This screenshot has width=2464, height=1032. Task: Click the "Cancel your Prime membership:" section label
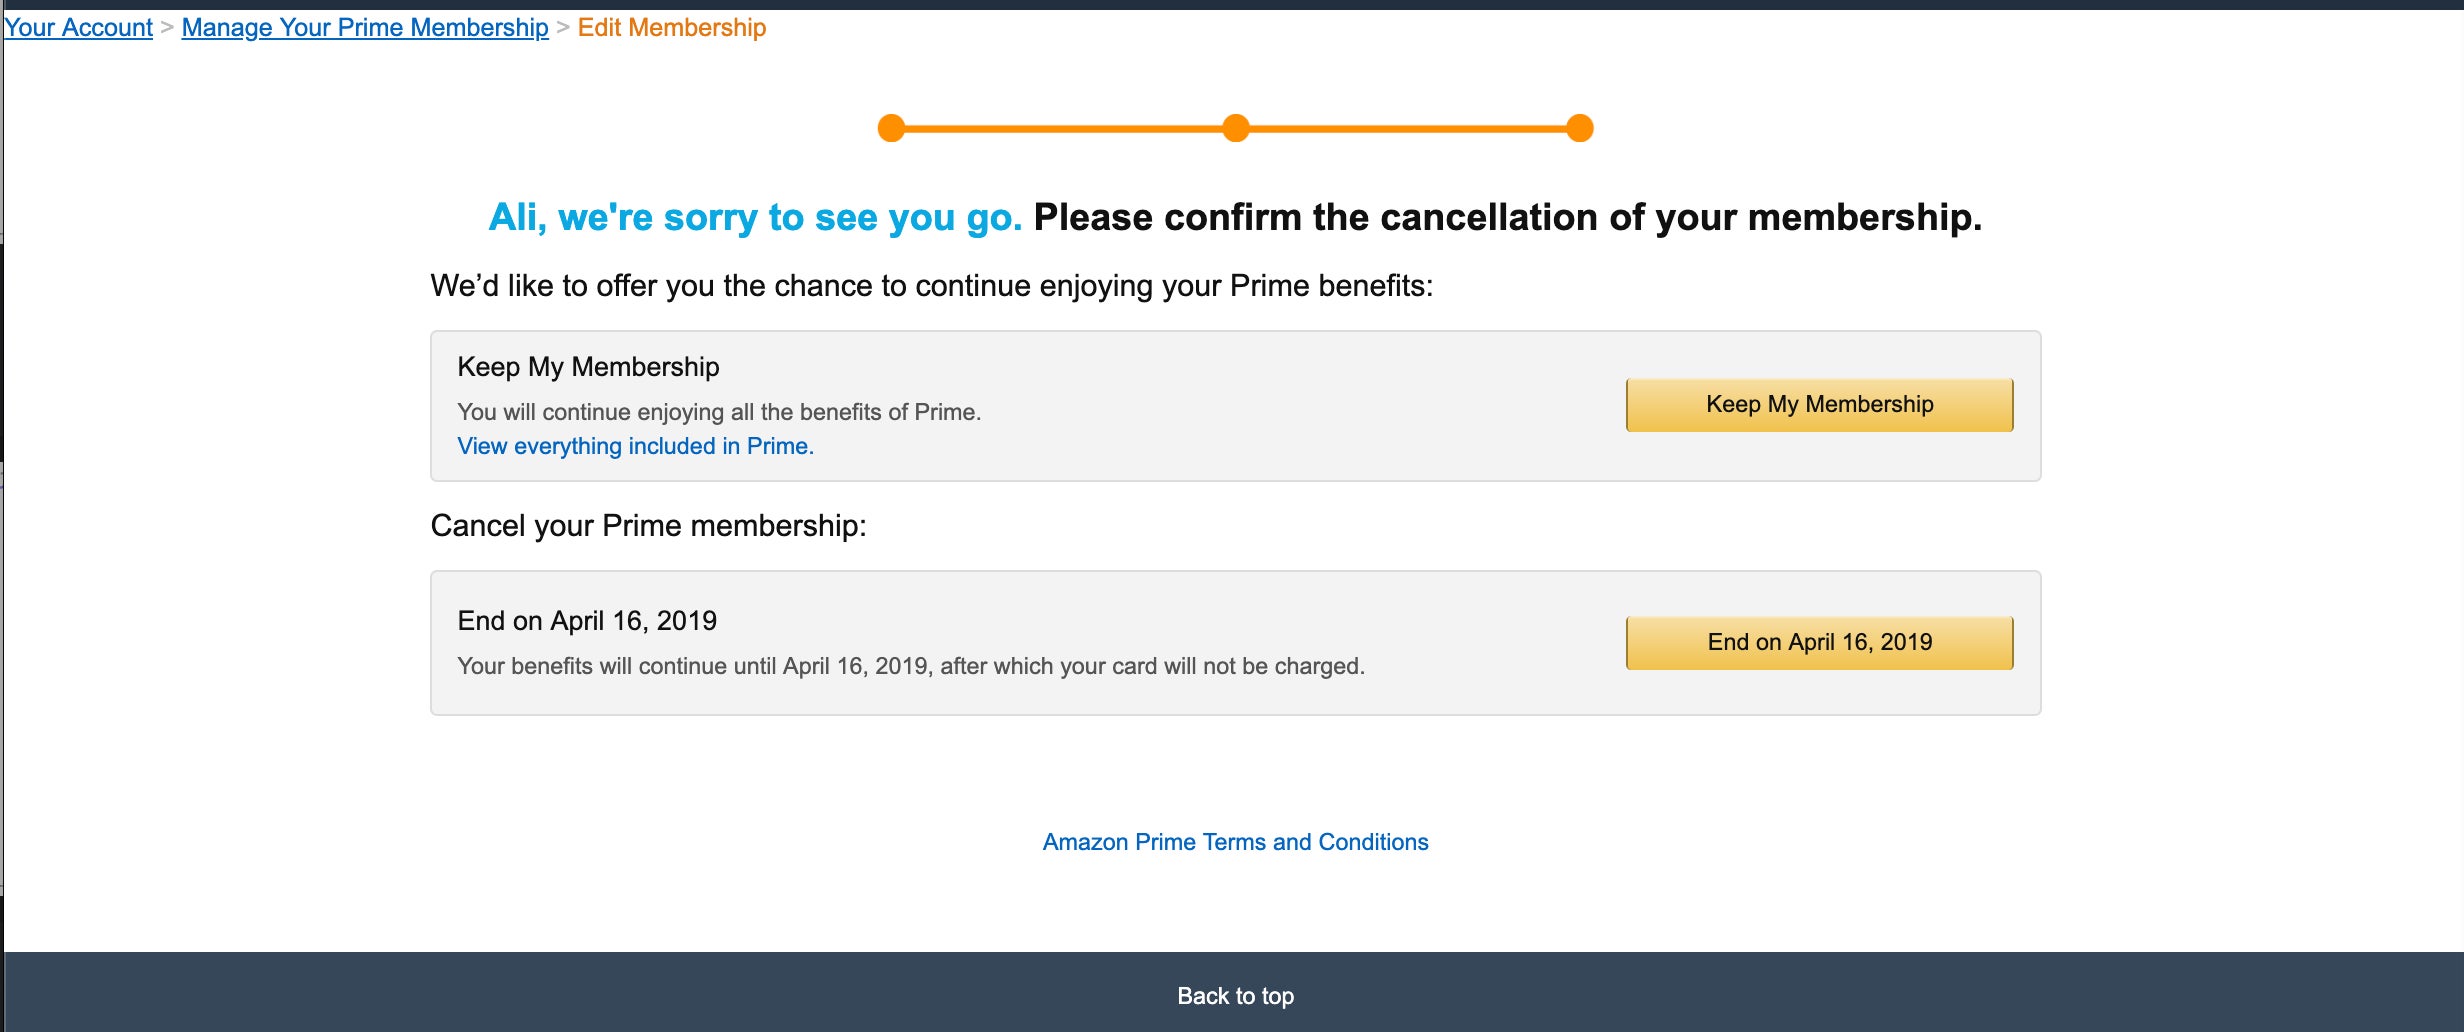(x=649, y=526)
